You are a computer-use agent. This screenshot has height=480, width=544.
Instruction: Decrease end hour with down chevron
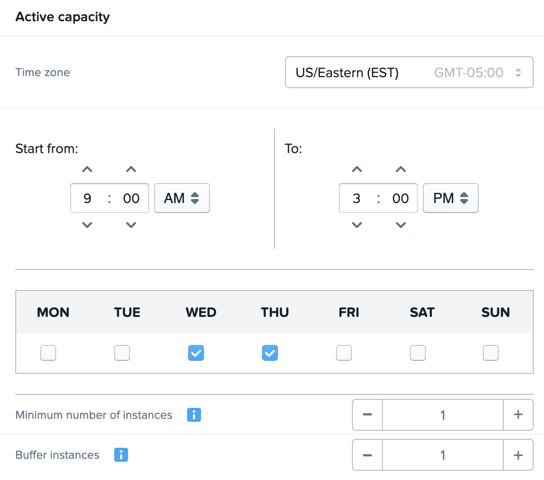point(357,225)
